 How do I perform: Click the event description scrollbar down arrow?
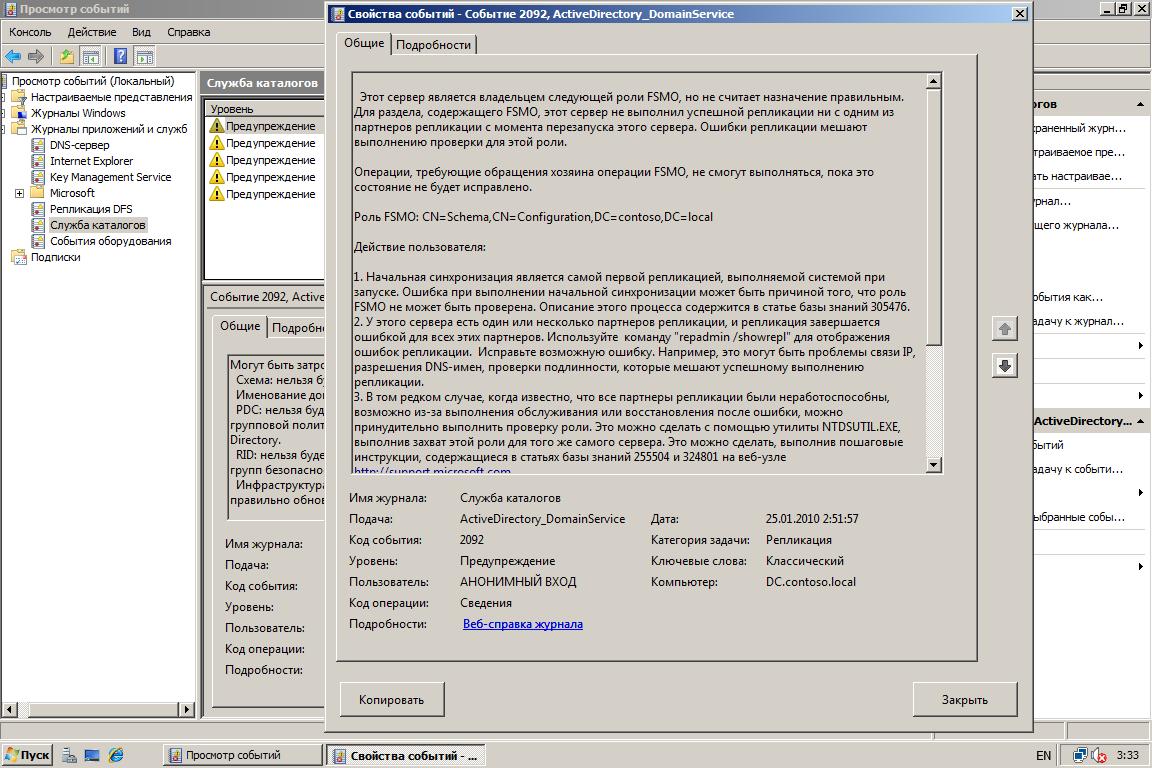pyautogui.click(x=933, y=464)
